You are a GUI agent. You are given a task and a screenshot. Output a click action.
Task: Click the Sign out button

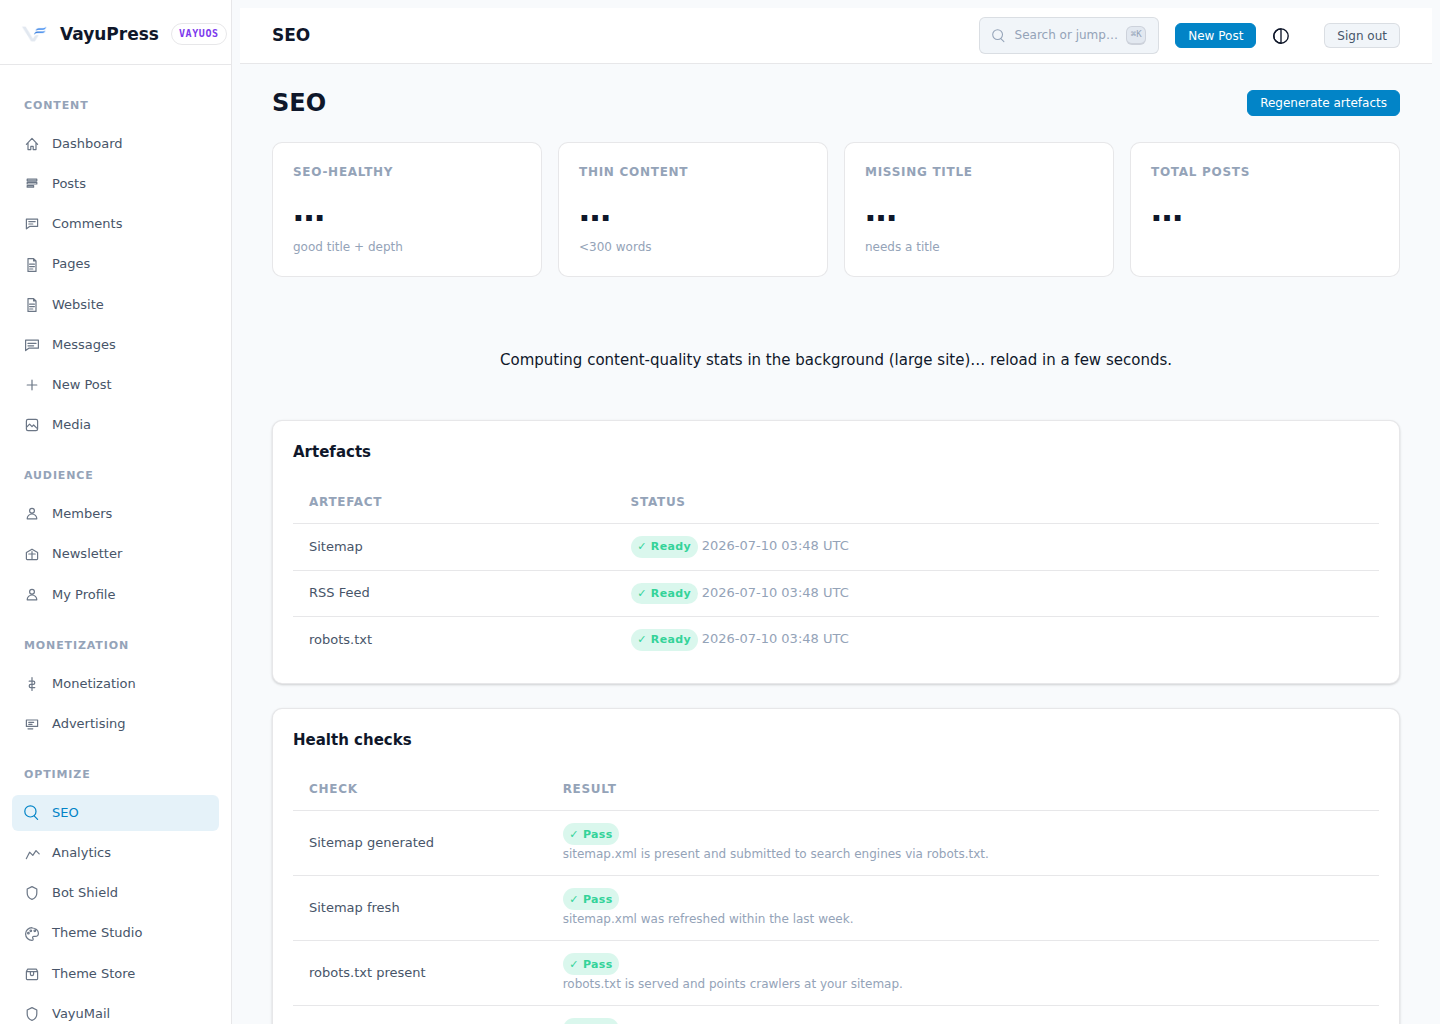tap(1361, 36)
